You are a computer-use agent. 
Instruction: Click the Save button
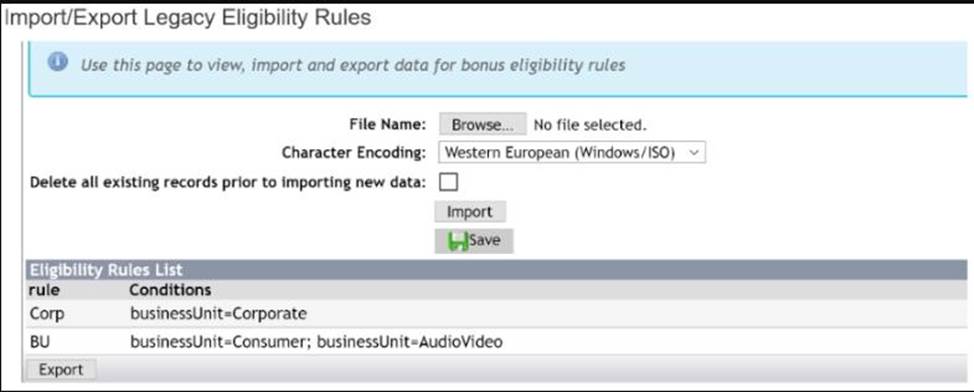(474, 241)
